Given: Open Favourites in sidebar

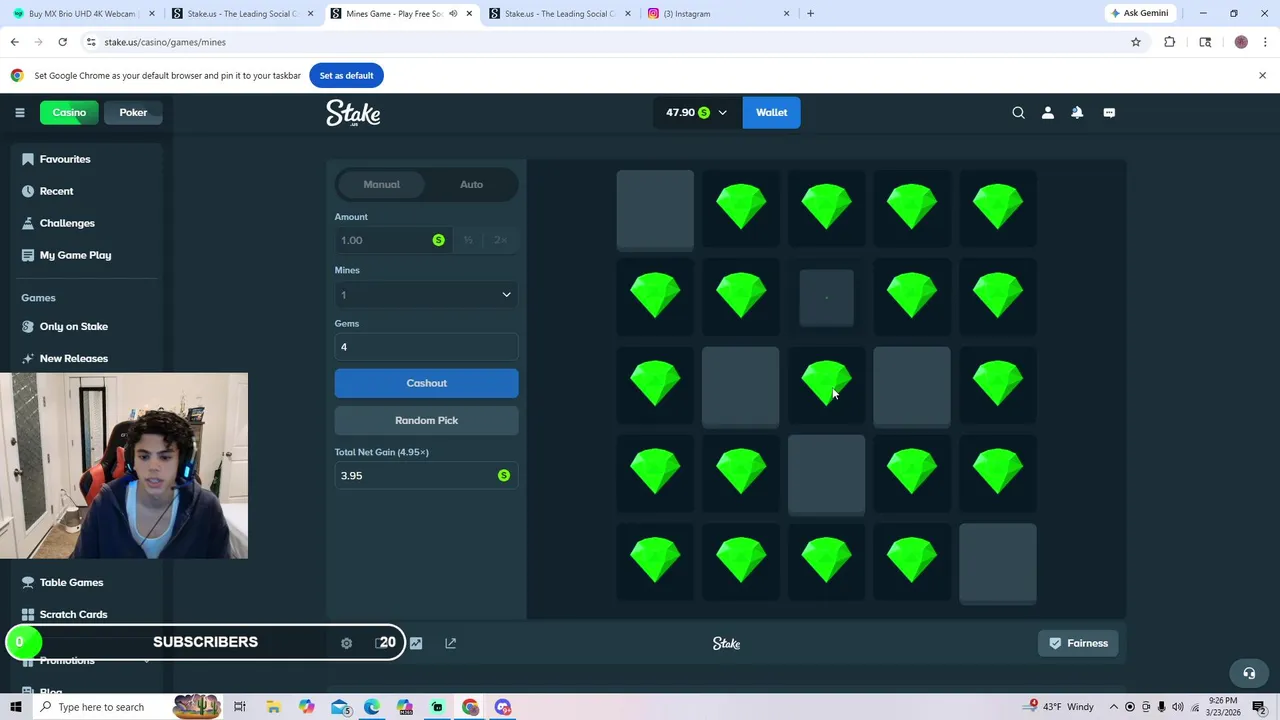Looking at the screenshot, I should [65, 159].
